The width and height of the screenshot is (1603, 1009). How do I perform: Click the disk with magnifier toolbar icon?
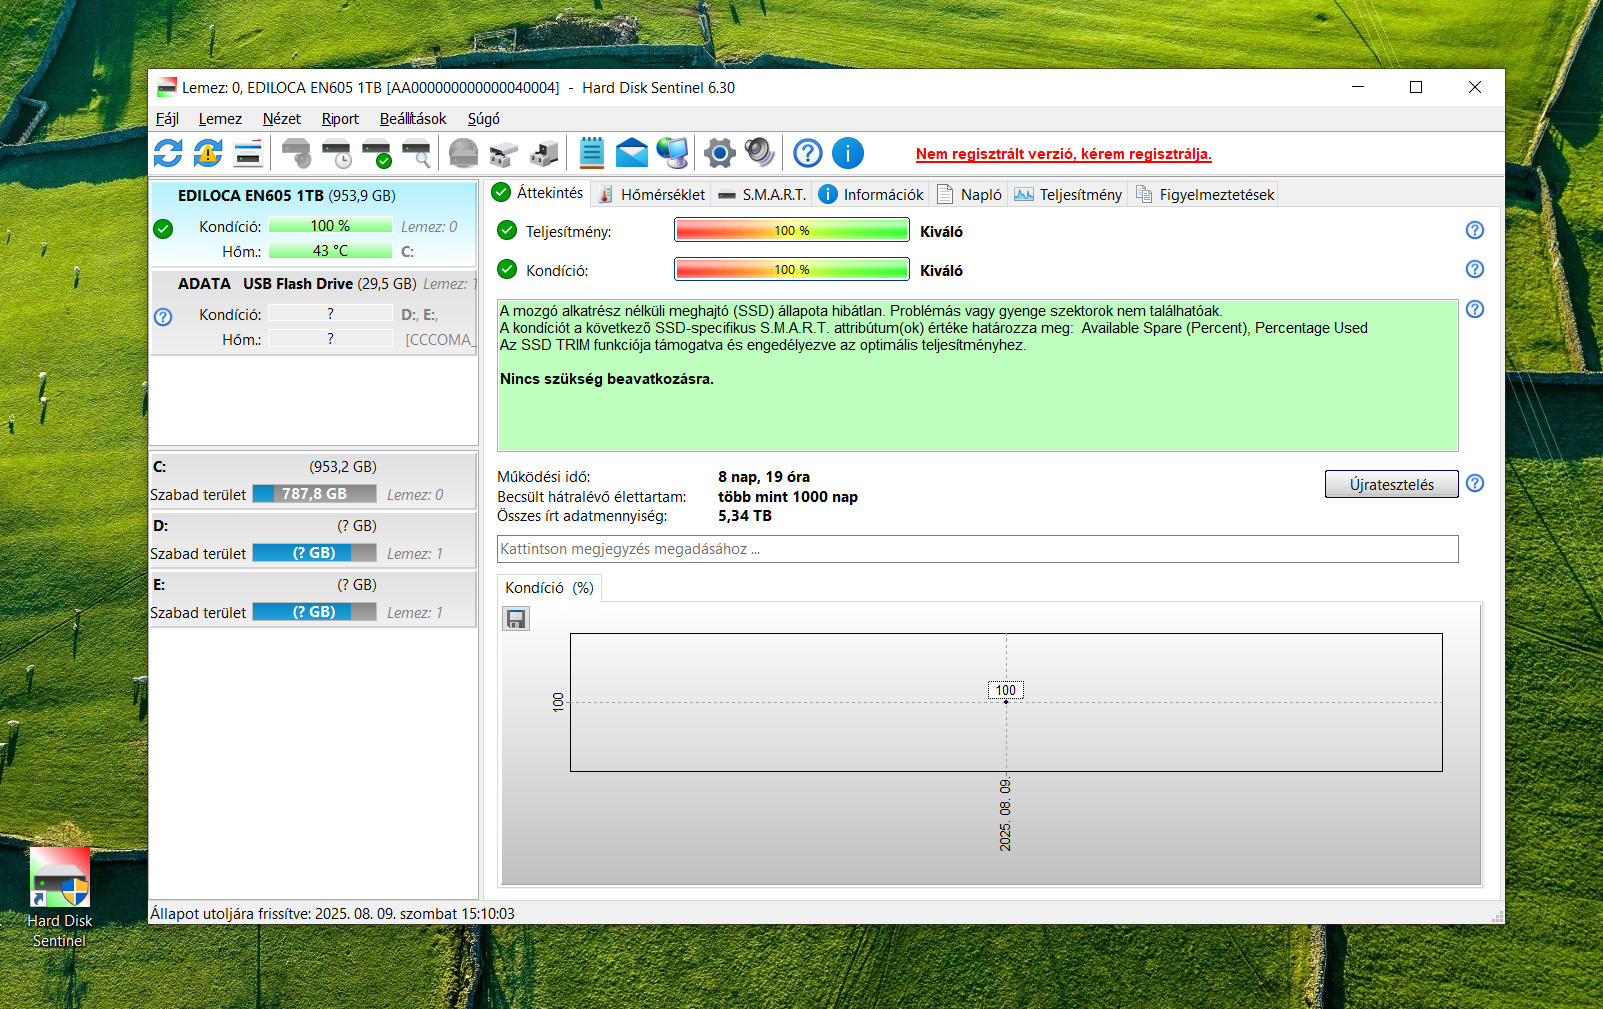click(x=416, y=153)
